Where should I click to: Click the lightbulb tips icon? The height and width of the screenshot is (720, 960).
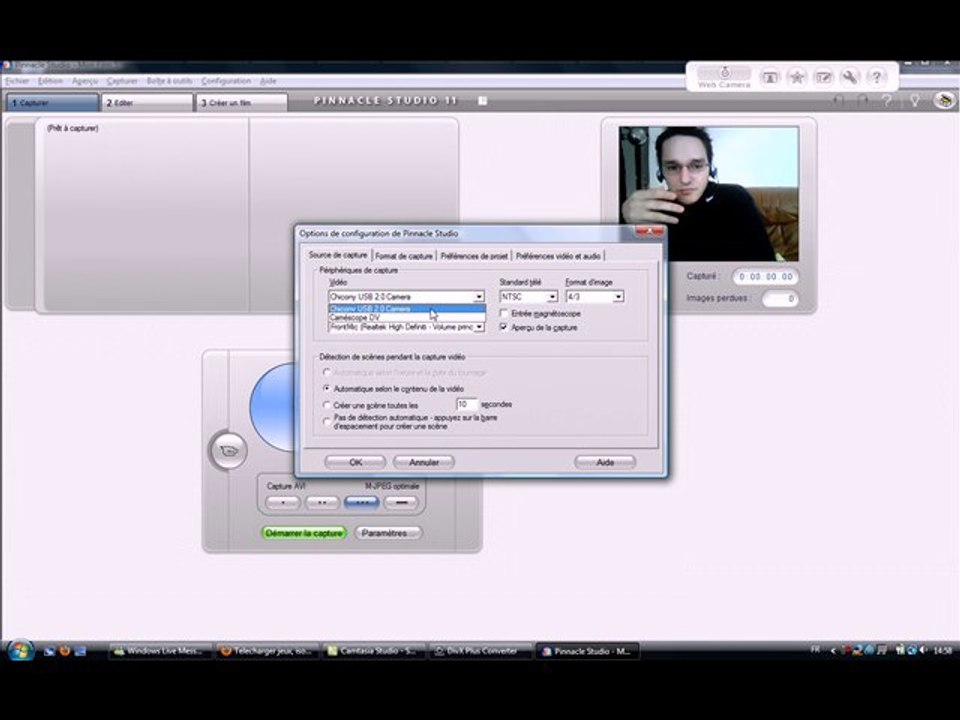[x=915, y=100]
